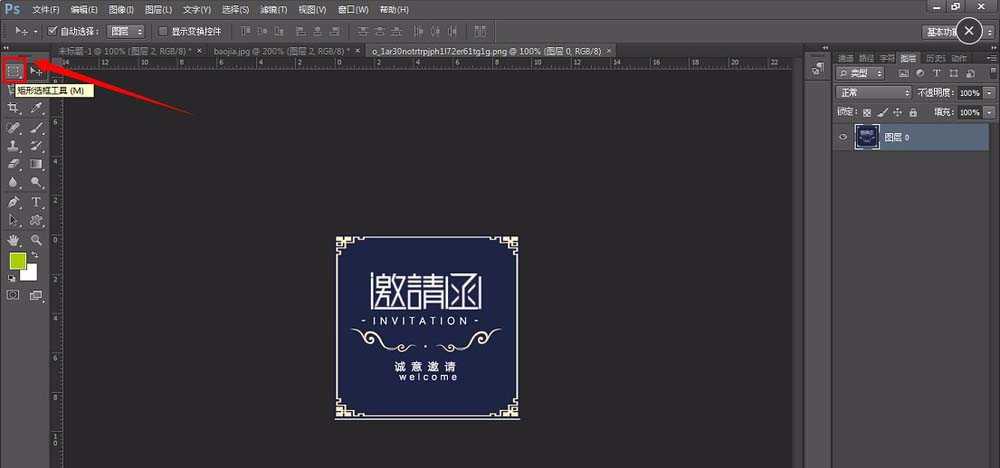
Task: Switch to the 通道 panel tab
Action: 846,58
